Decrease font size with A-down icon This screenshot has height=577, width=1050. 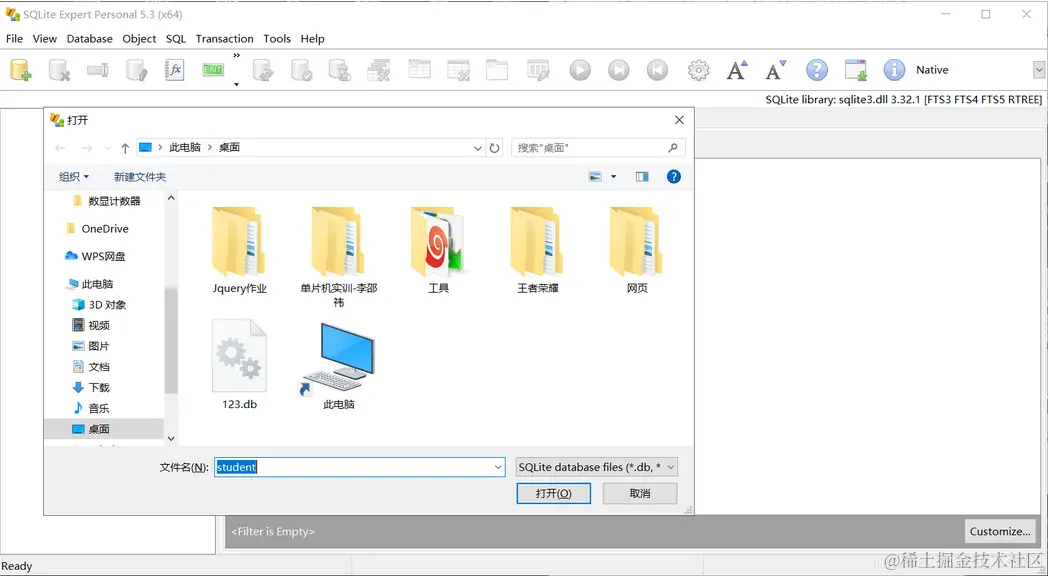click(x=776, y=70)
